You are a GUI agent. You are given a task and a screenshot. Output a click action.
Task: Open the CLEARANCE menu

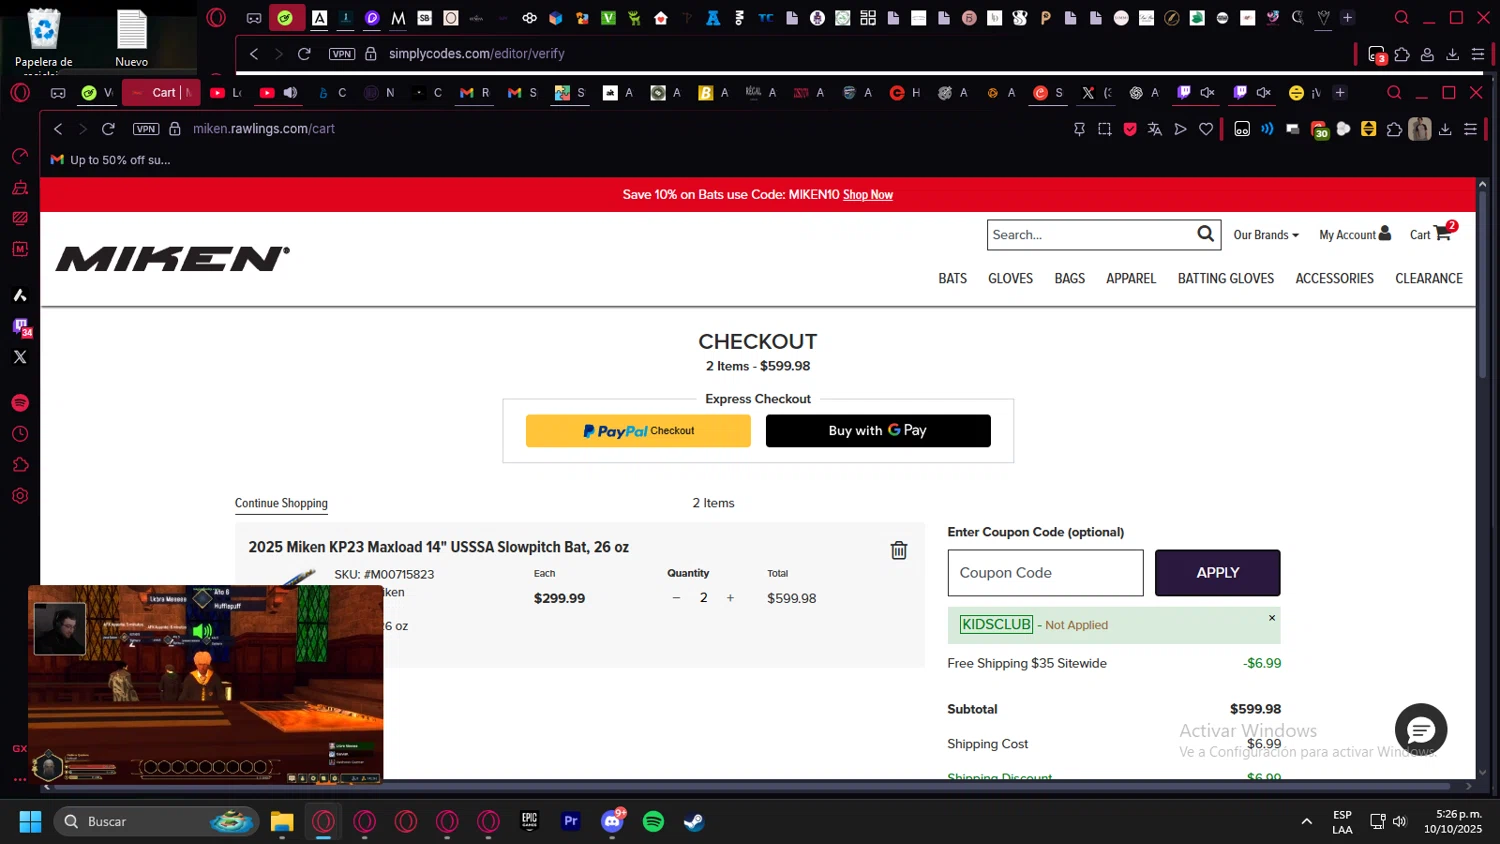[x=1429, y=279]
